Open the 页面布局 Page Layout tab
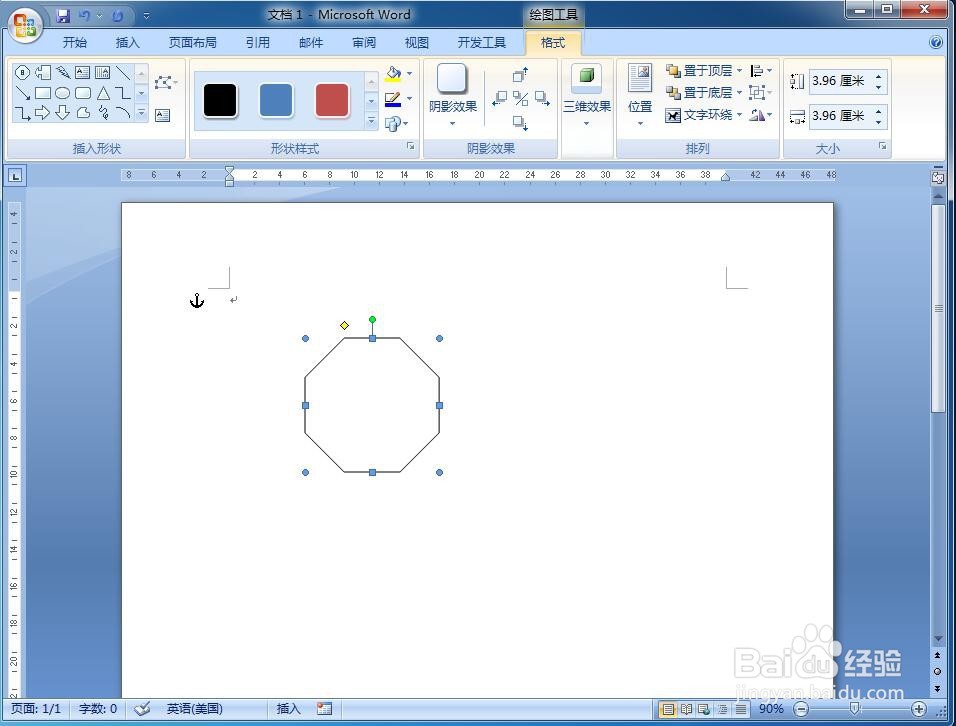 (x=193, y=42)
